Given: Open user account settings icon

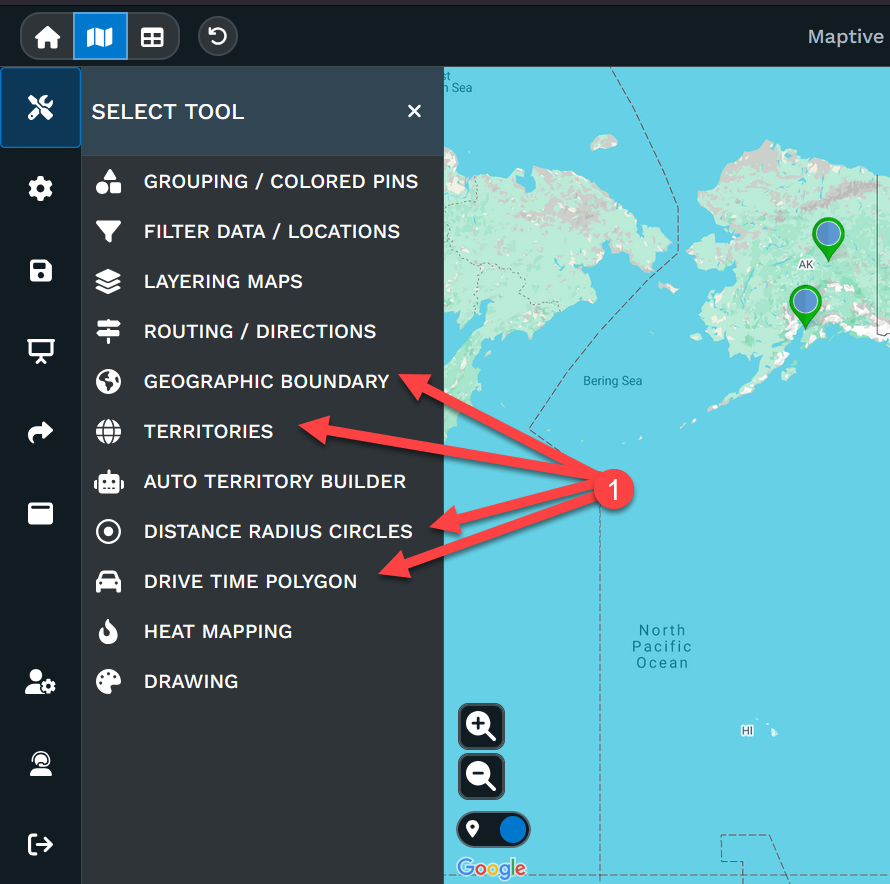Looking at the screenshot, I should point(40,682).
